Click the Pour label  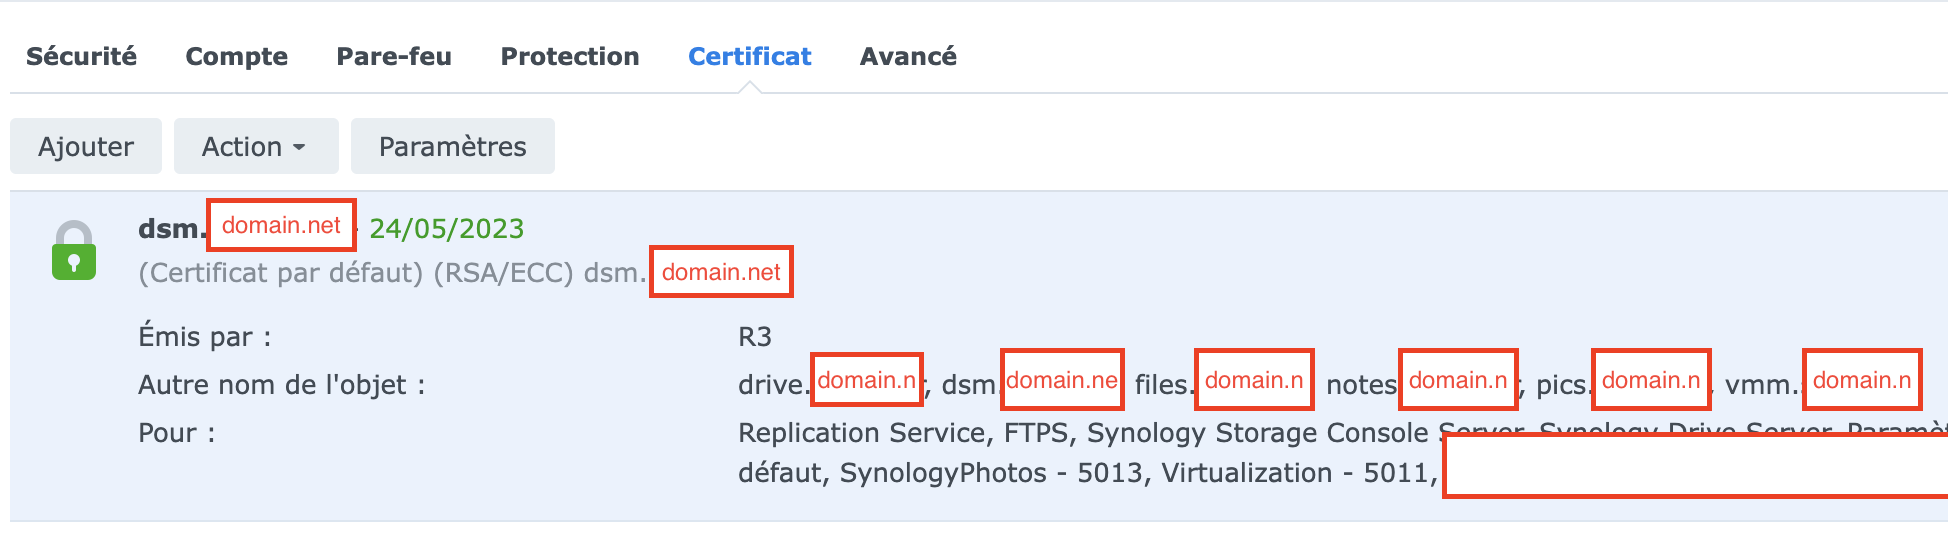tap(176, 433)
